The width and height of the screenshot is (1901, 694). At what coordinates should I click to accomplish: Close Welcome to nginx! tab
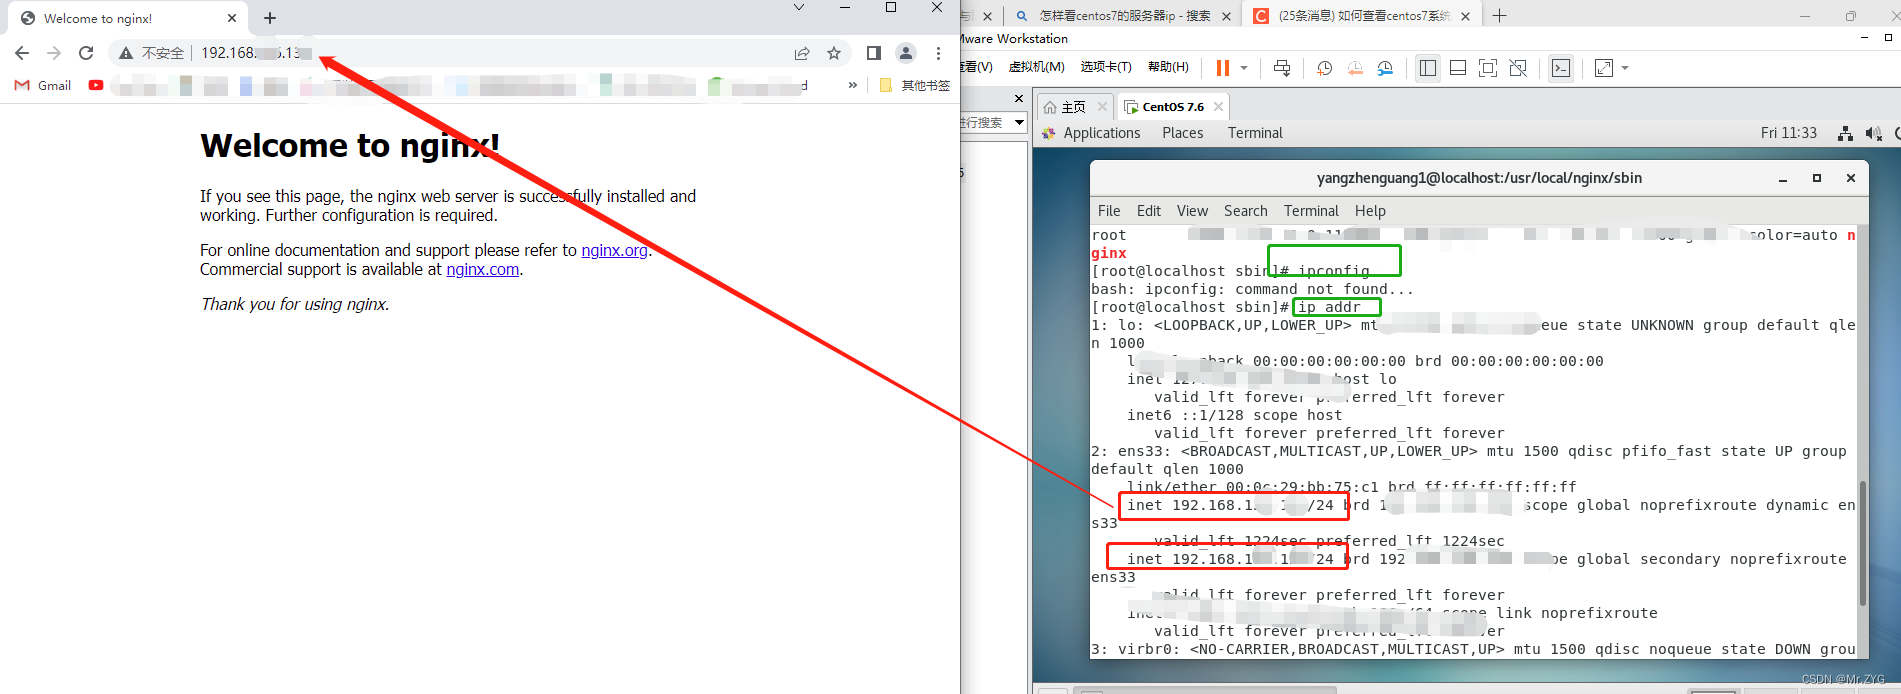232,18
